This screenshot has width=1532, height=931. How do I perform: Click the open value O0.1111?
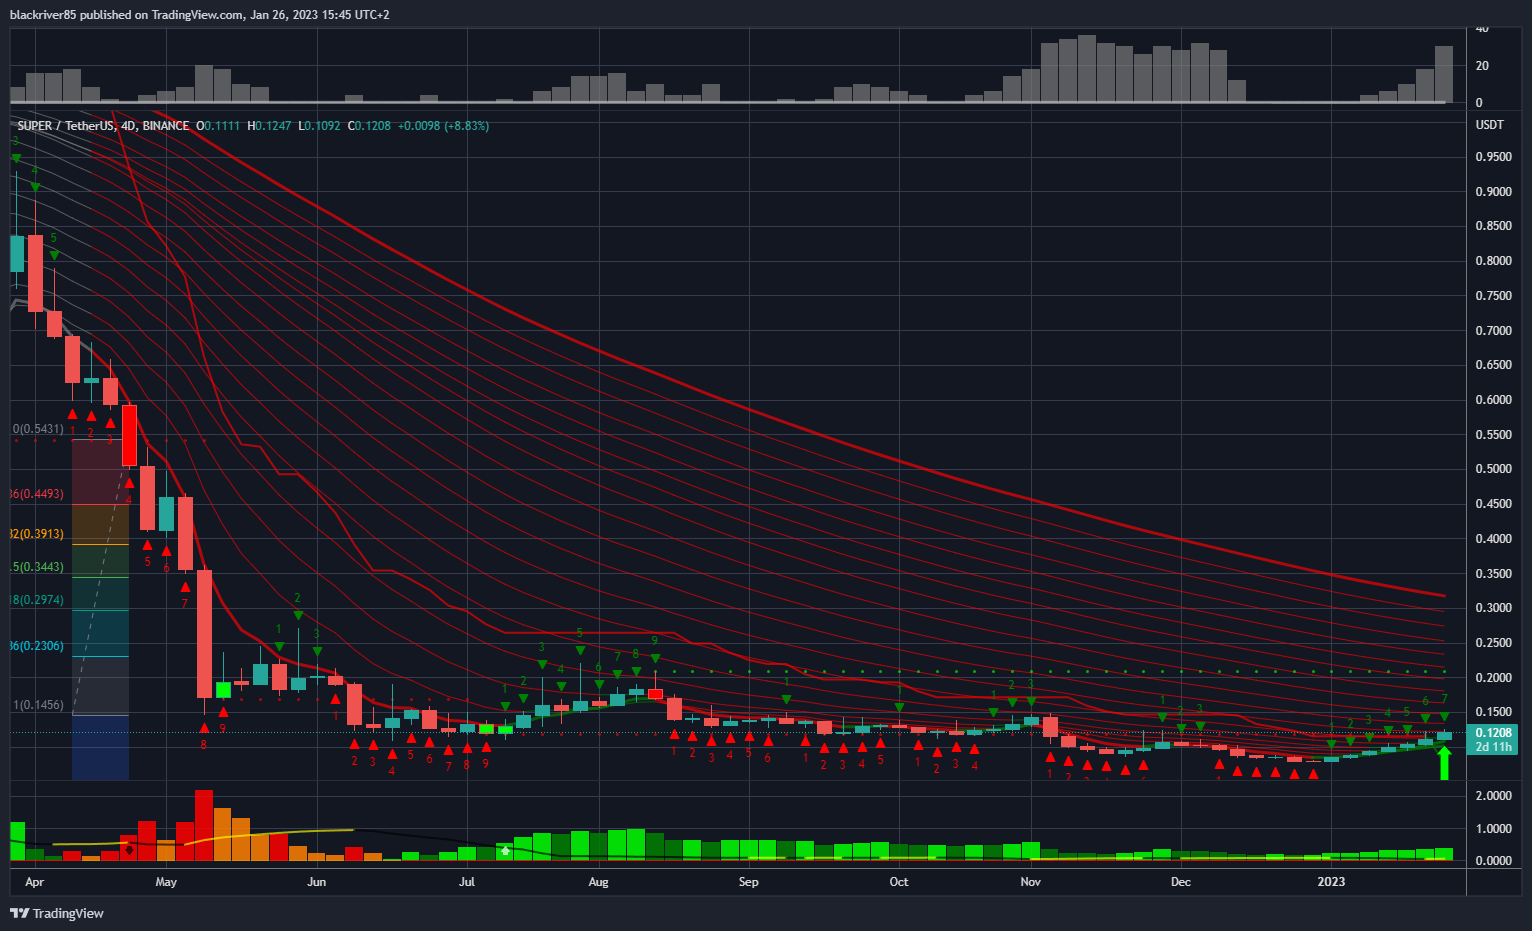pos(218,126)
